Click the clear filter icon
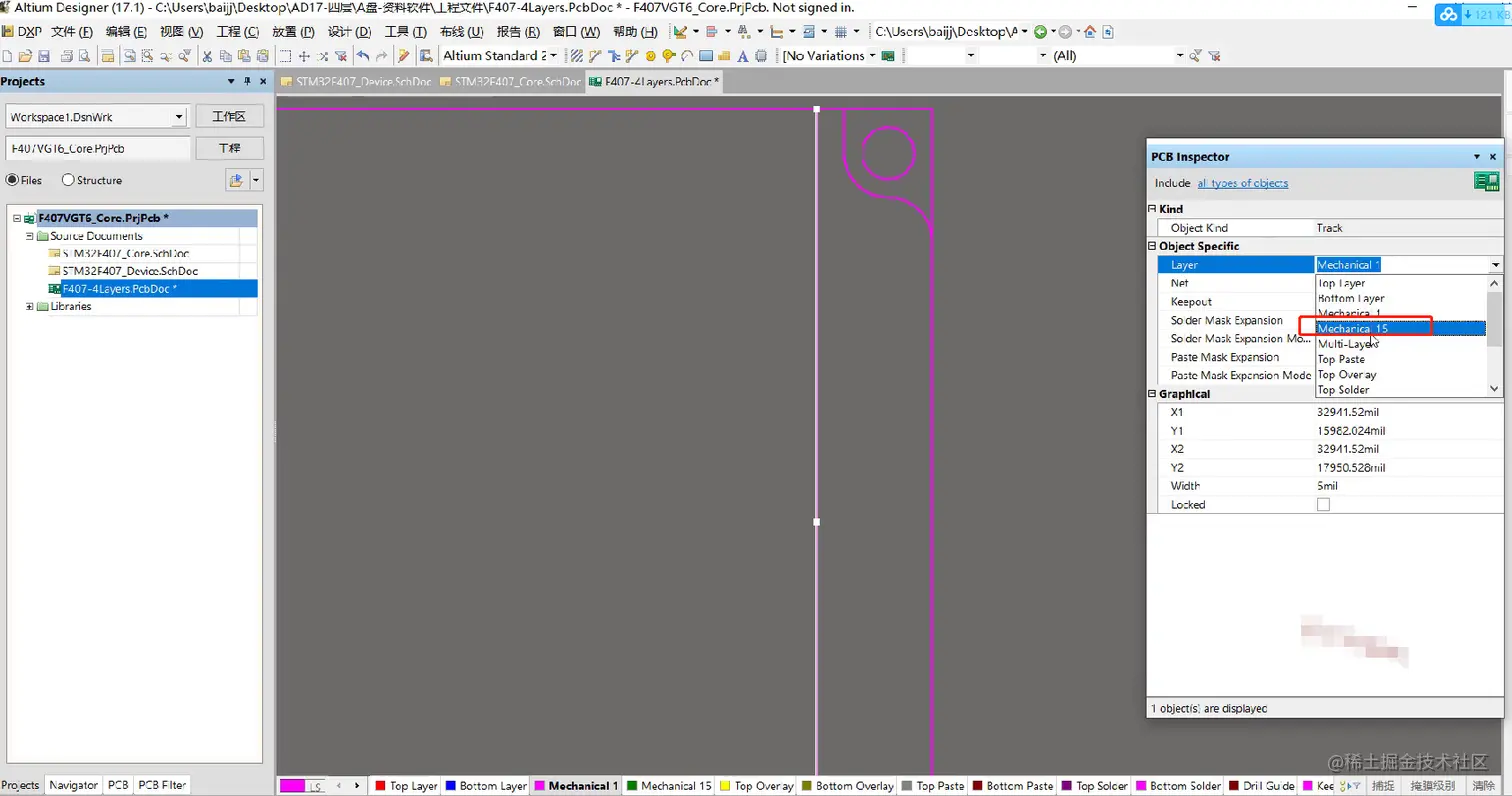Image resolution: width=1512 pixels, height=796 pixels. [1216, 56]
